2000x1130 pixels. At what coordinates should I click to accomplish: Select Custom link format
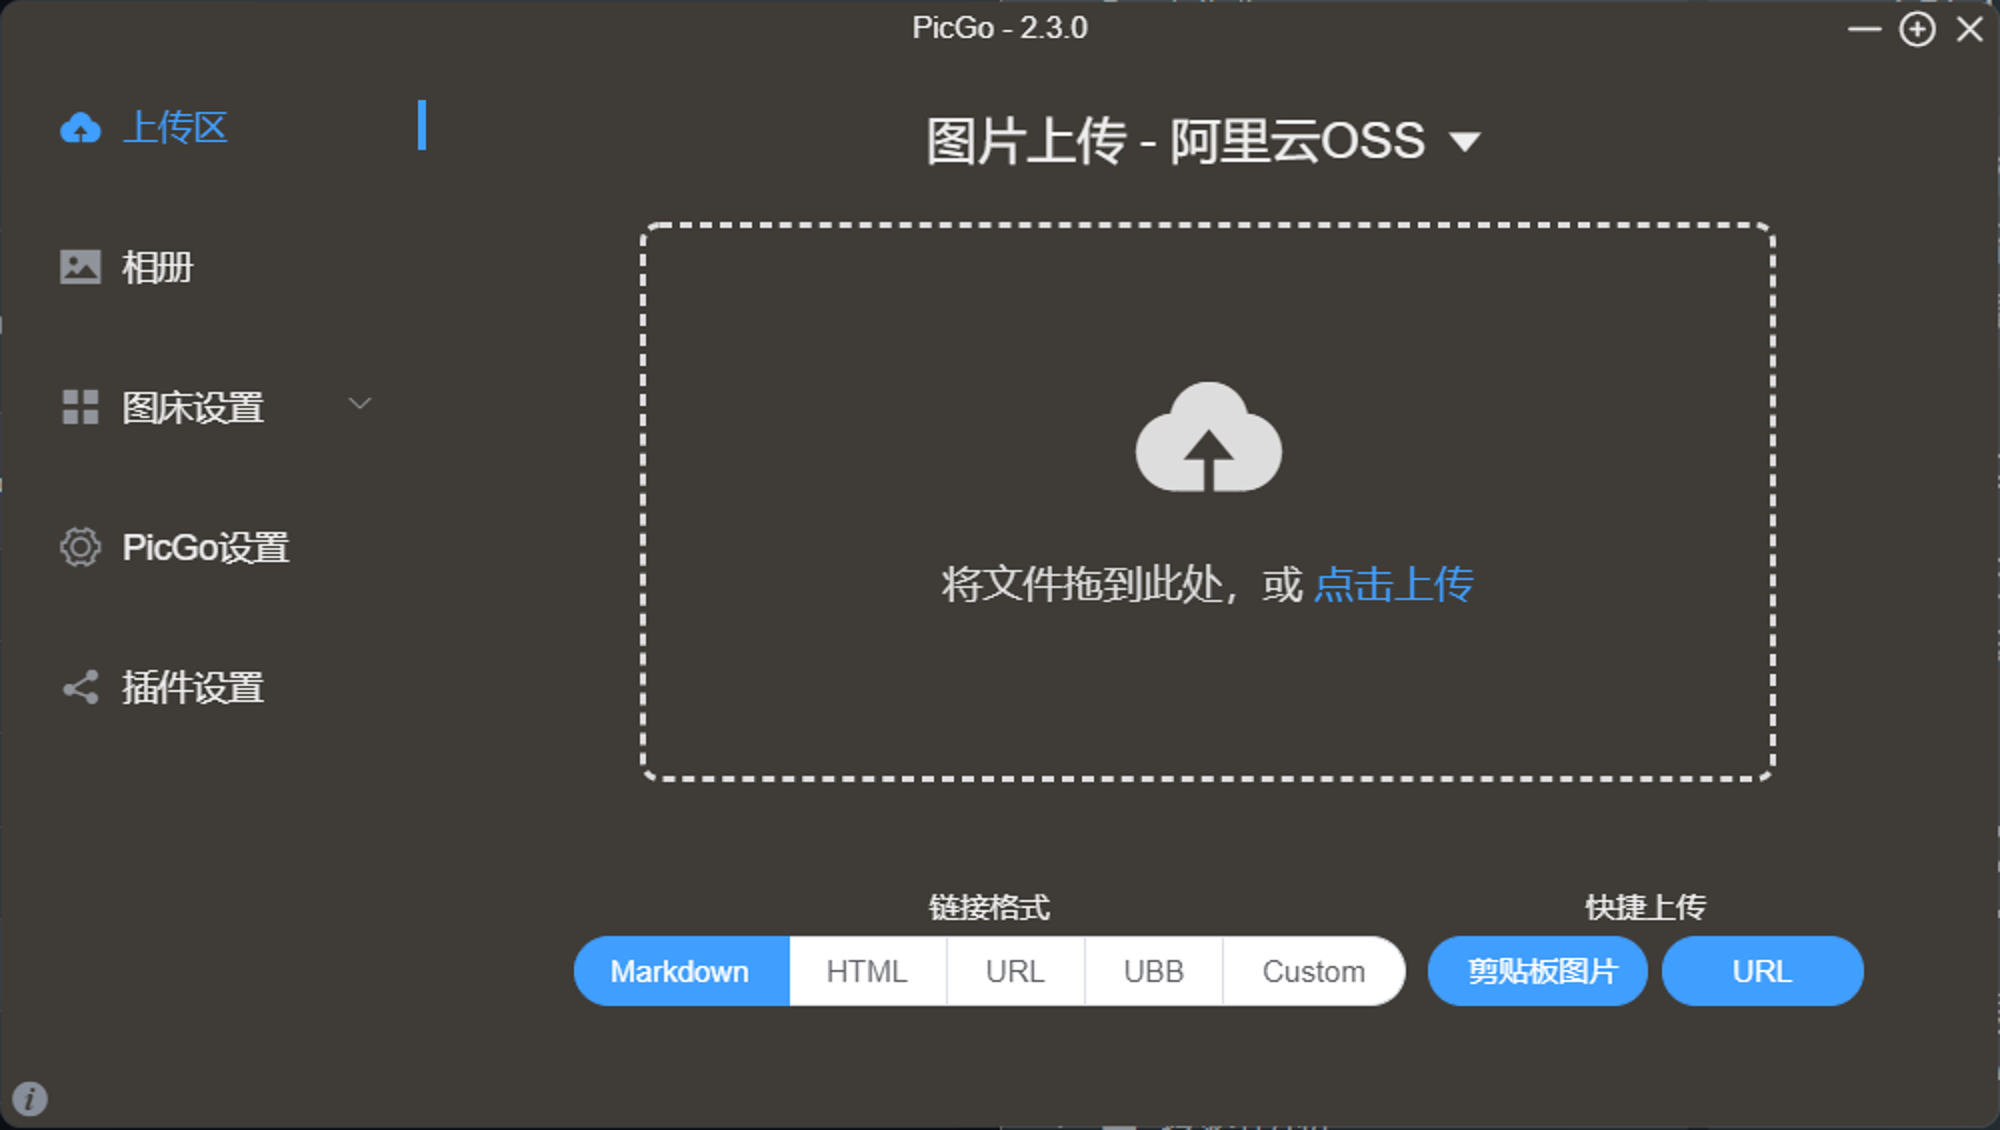(x=1314, y=971)
